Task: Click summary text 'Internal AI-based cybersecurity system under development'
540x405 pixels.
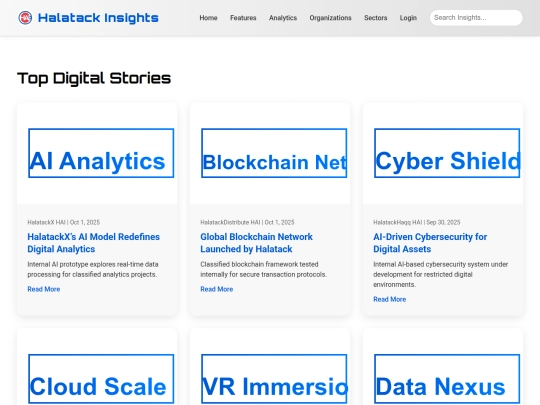Action: pos(440,274)
